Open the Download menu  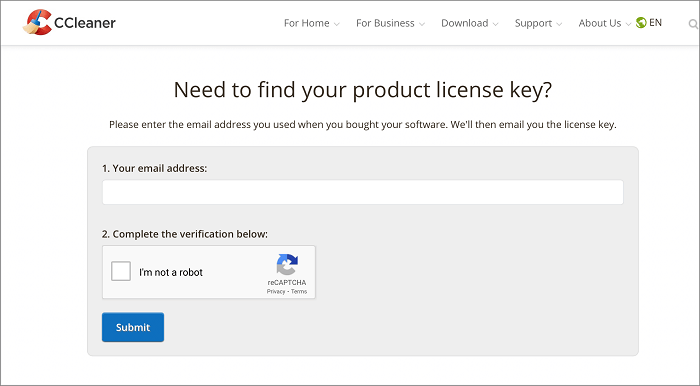[465, 23]
